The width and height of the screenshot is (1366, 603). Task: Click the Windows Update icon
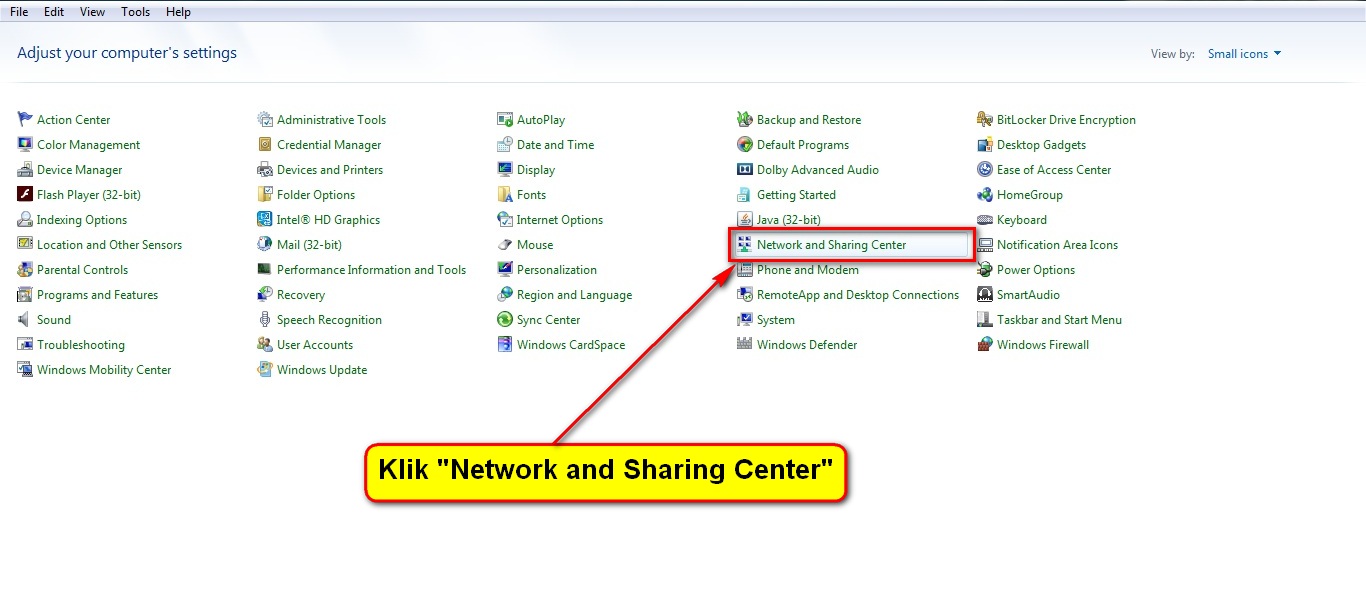point(265,370)
